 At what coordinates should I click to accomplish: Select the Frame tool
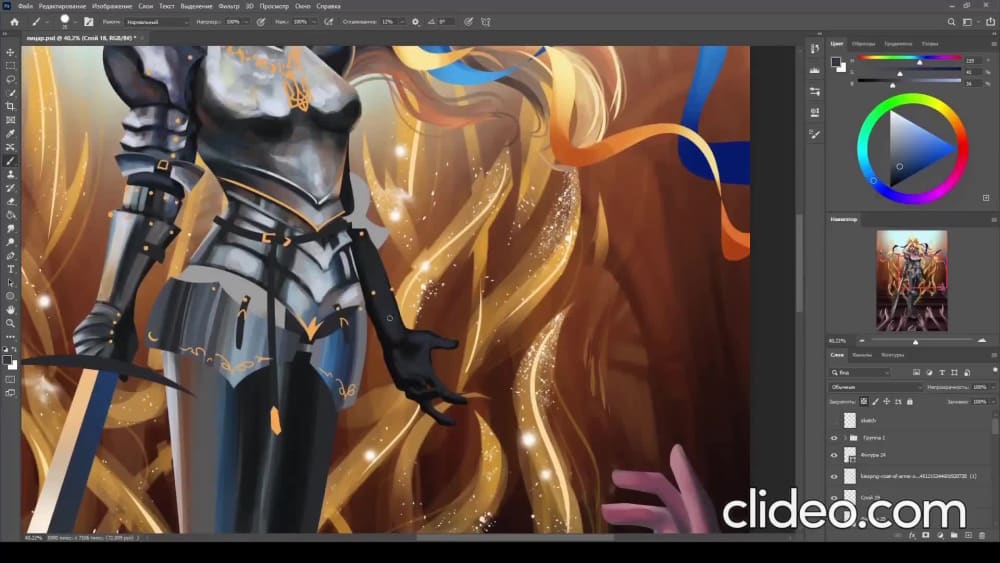(x=10, y=120)
